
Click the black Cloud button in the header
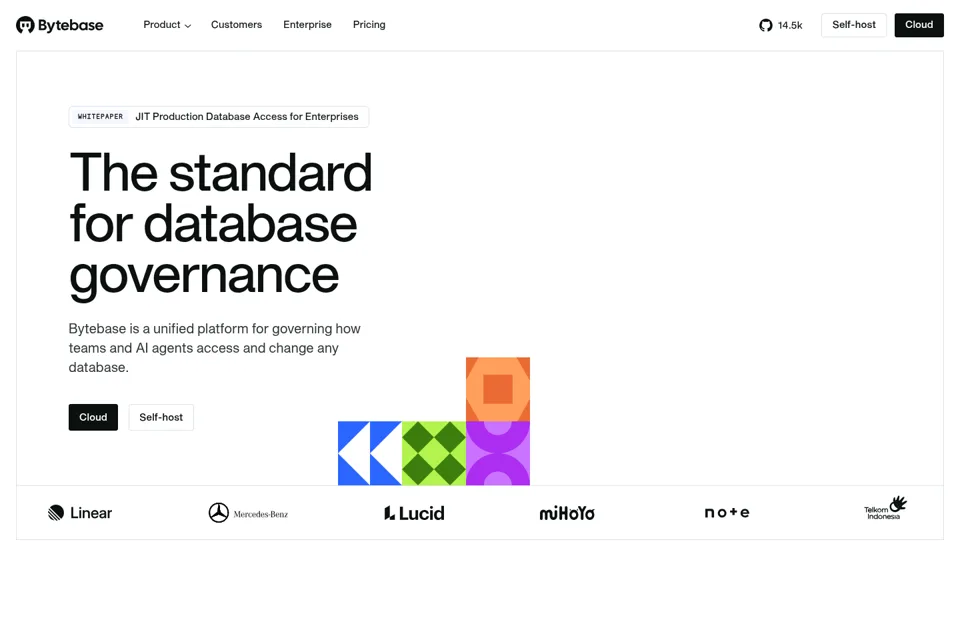[919, 25]
